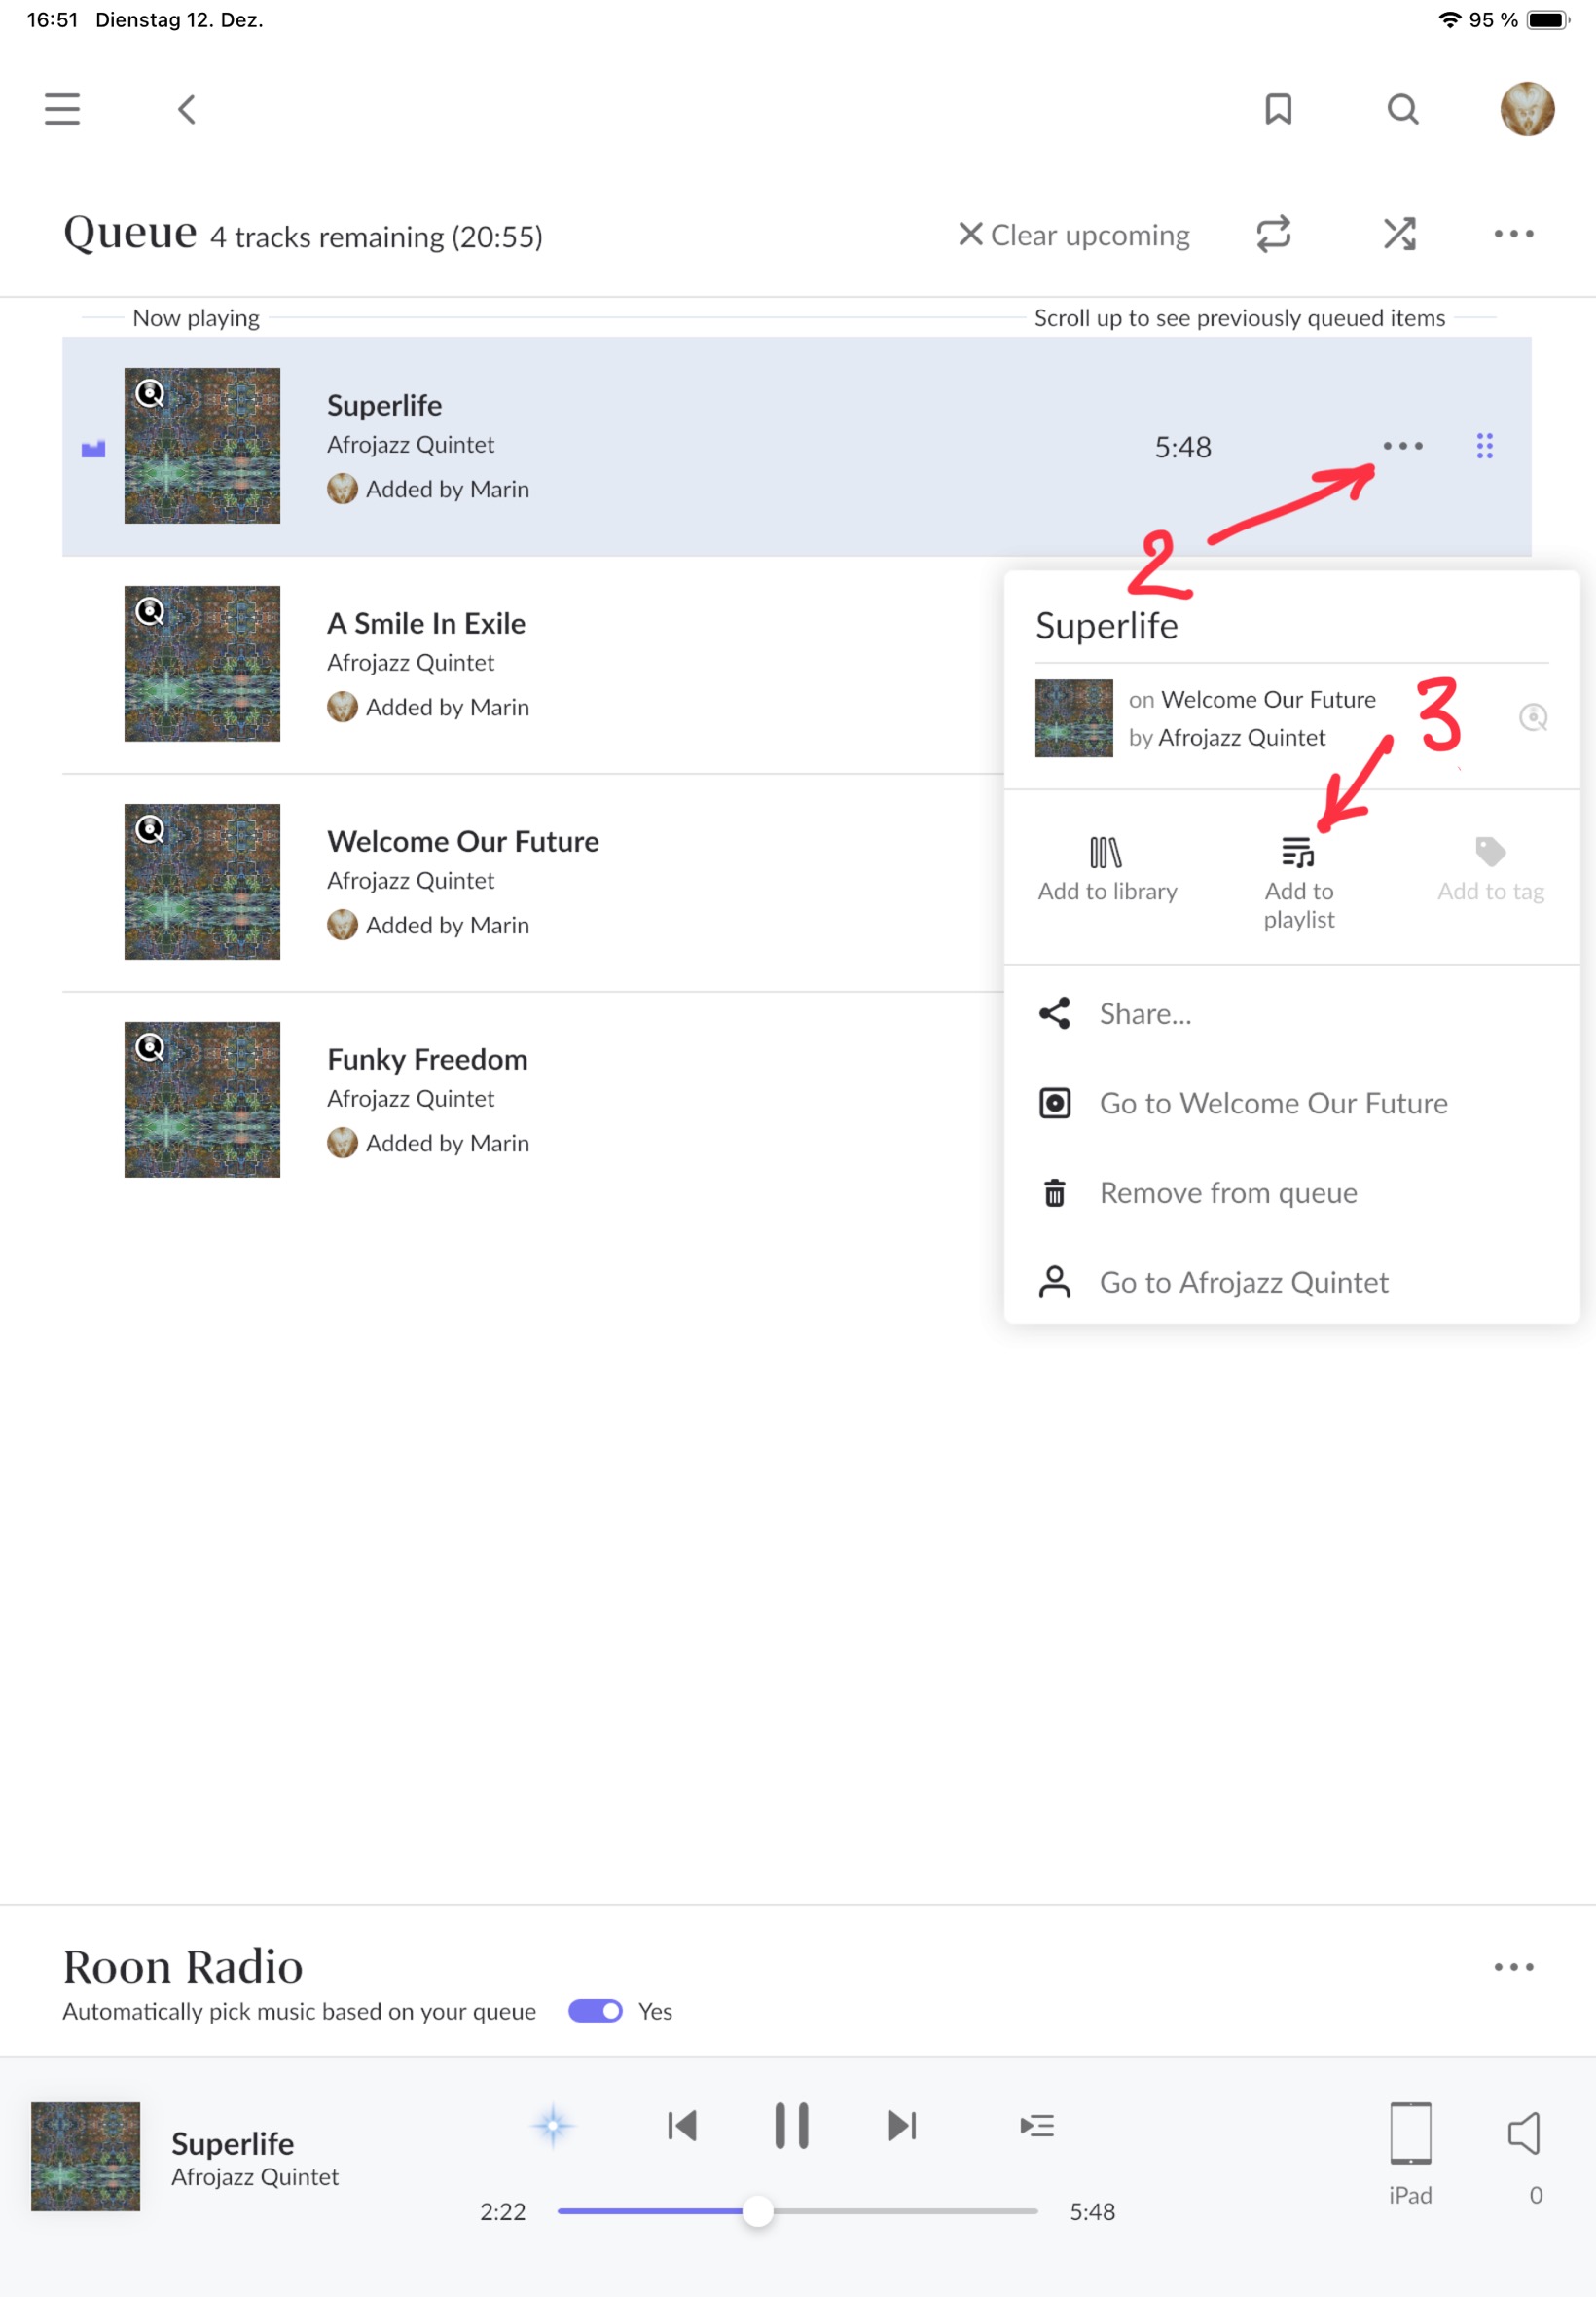The height and width of the screenshot is (2297, 1596).
Task: Click the Qobuz source icon in the popup
Action: coord(1533,718)
